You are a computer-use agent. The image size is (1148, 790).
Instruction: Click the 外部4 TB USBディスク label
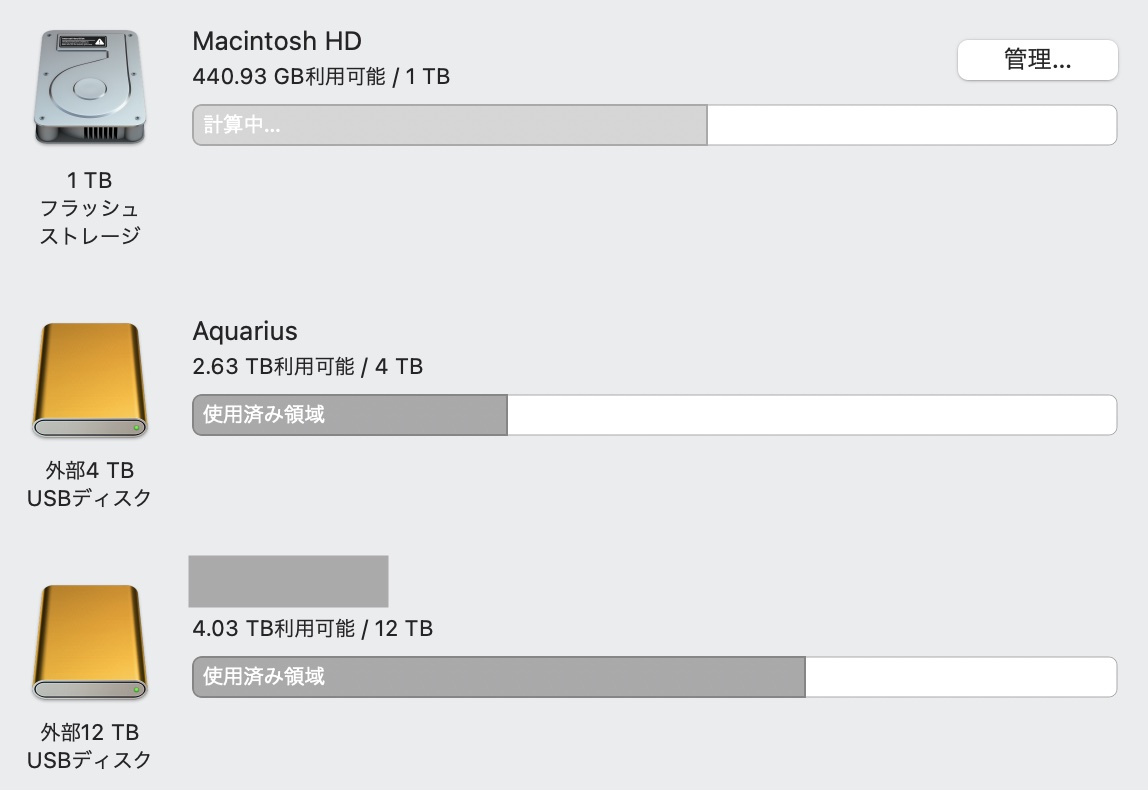click(x=89, y=484)
